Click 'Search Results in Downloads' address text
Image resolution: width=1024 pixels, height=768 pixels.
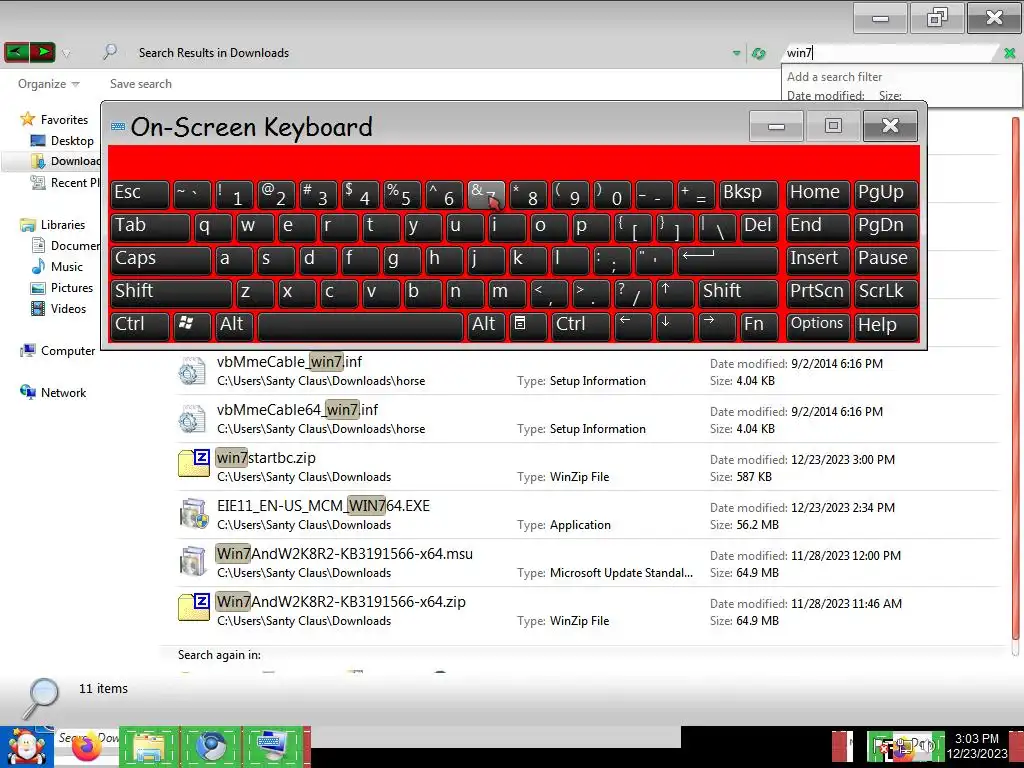(x=214, y=53)
